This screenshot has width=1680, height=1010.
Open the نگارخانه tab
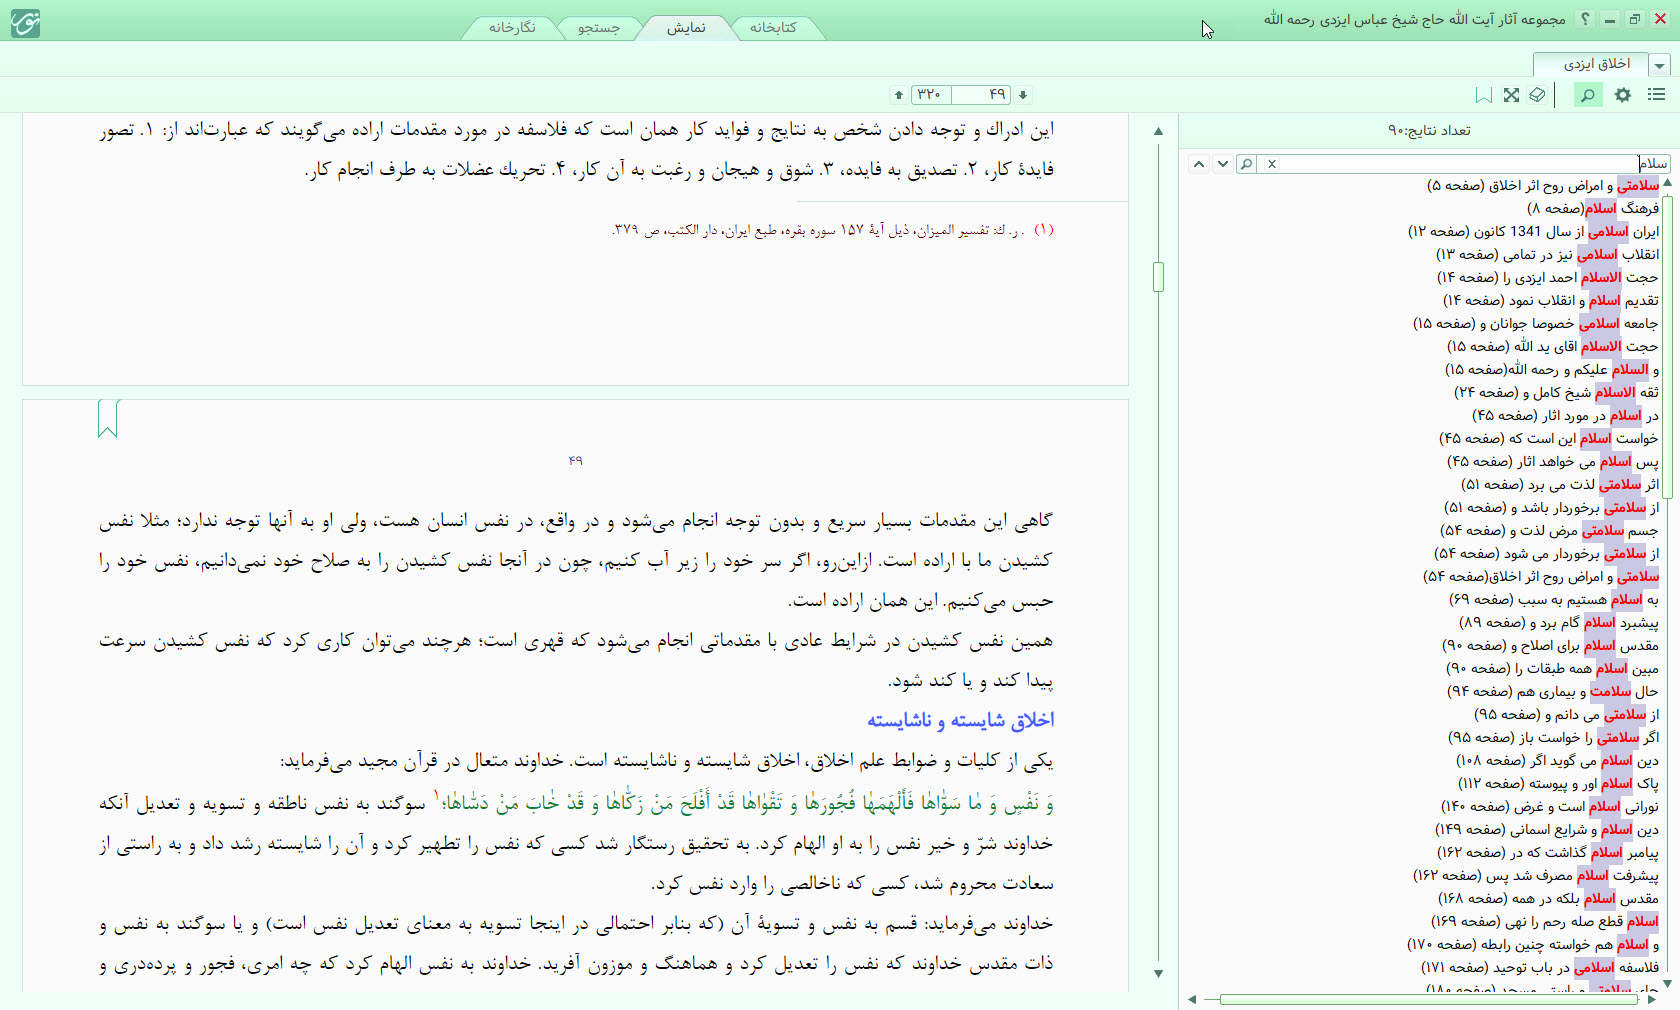point(512,28)
